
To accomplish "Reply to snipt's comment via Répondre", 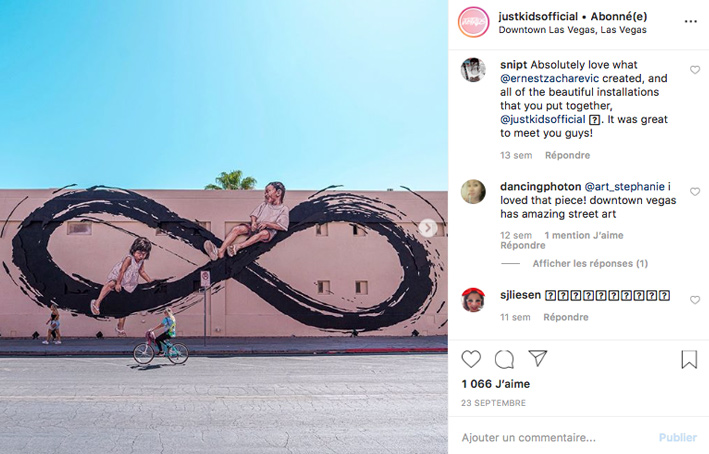I will (567, 156).
